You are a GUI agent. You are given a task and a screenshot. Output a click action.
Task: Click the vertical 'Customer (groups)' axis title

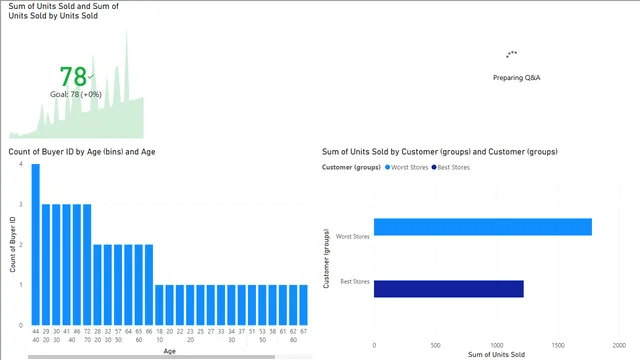point(326,258)
